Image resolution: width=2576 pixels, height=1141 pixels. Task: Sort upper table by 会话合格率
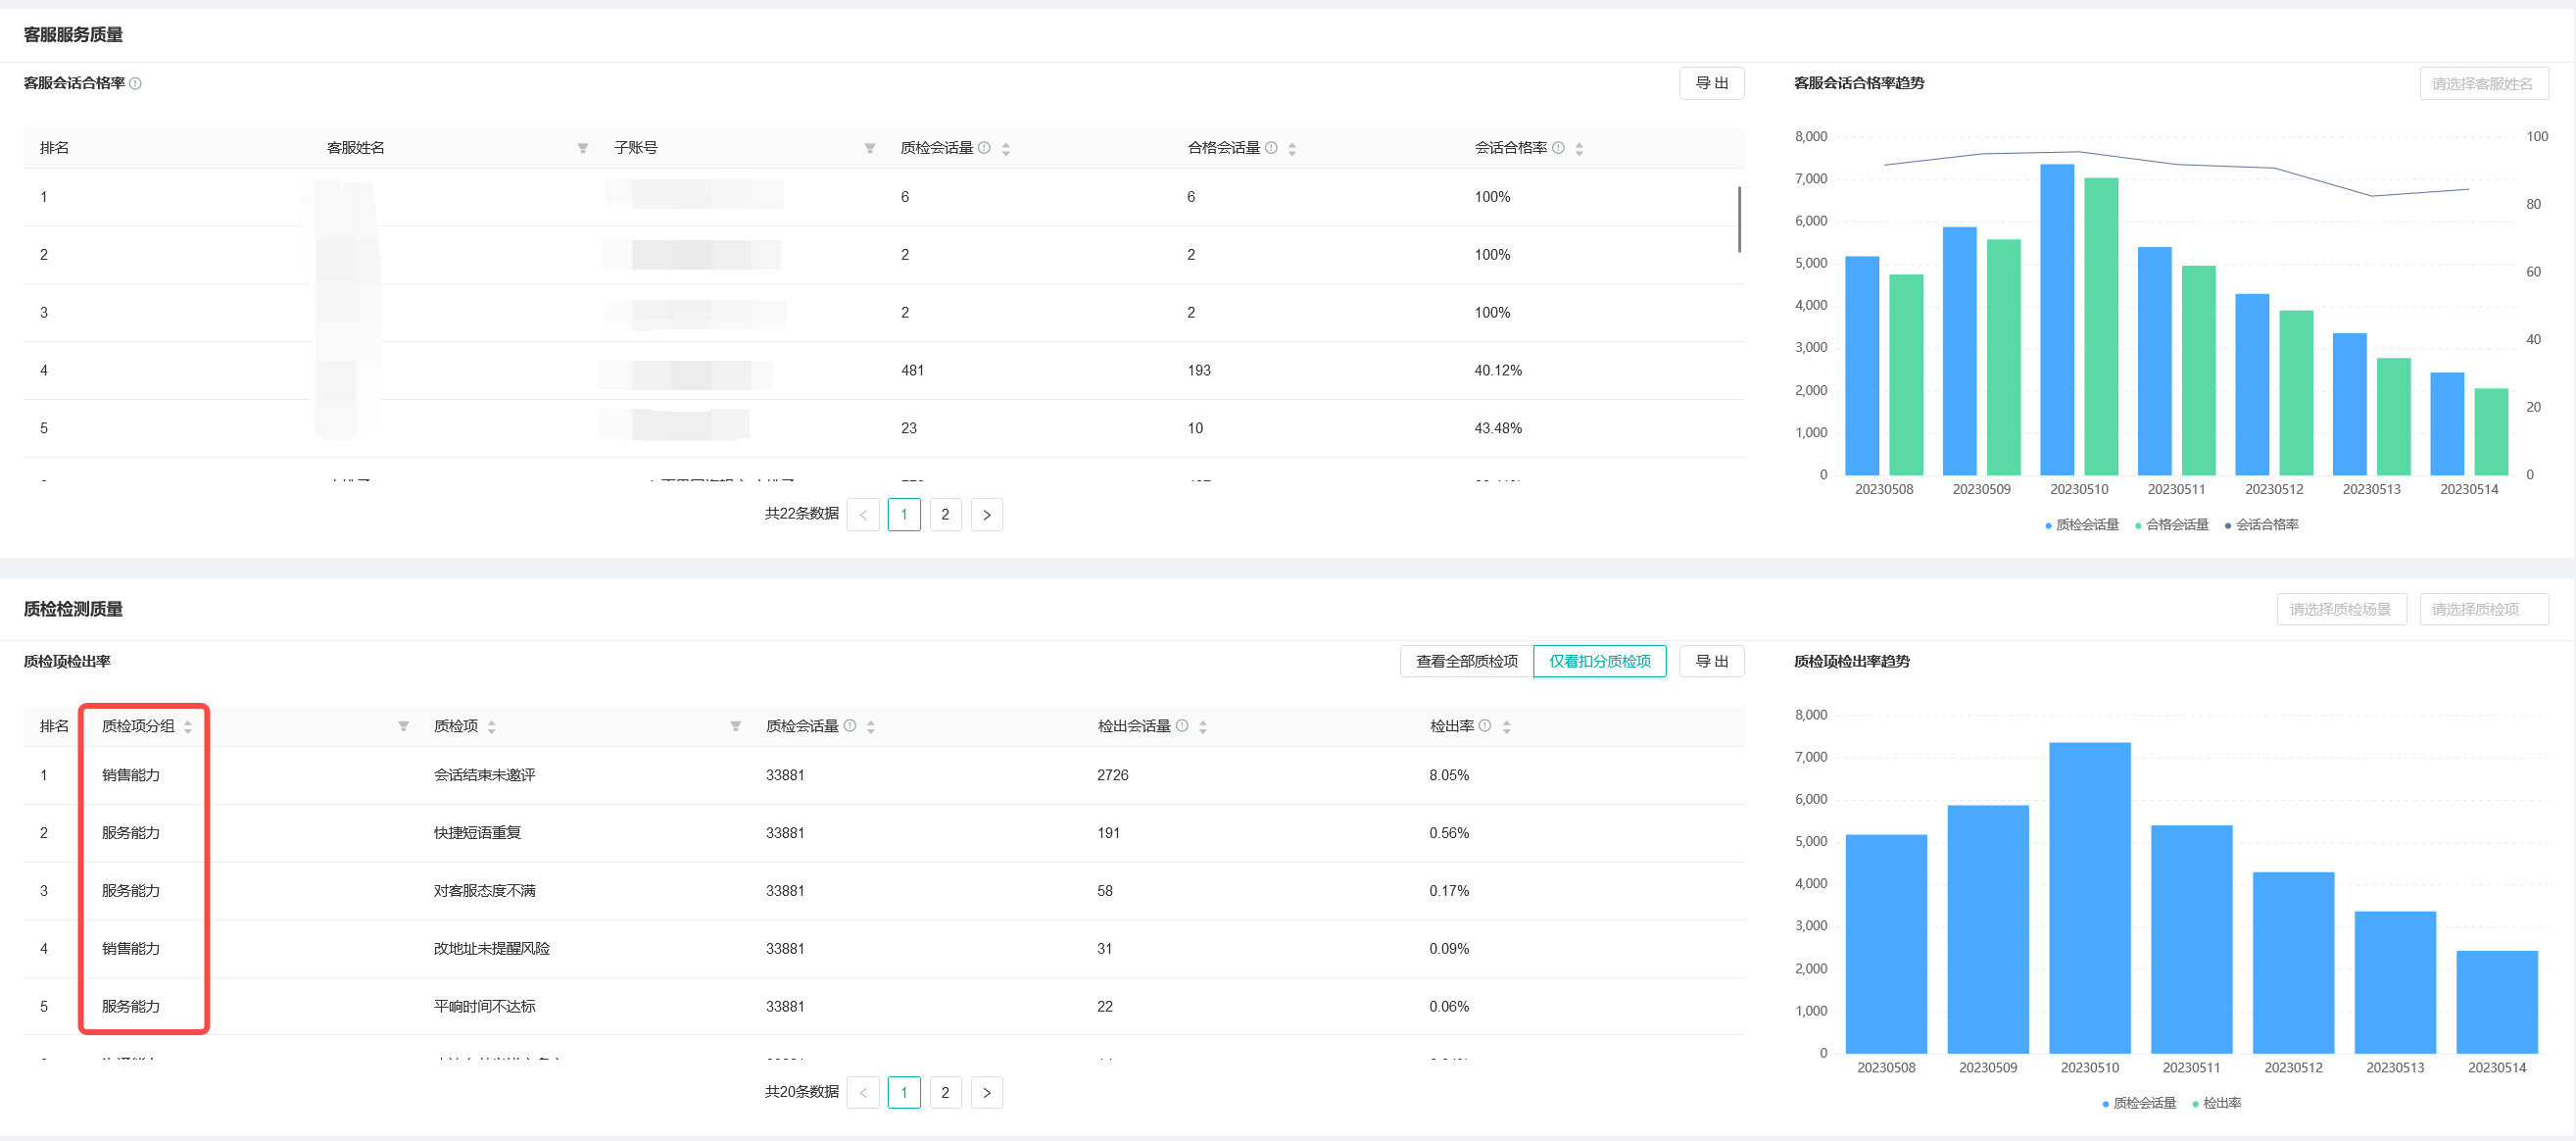[1579, 148]
